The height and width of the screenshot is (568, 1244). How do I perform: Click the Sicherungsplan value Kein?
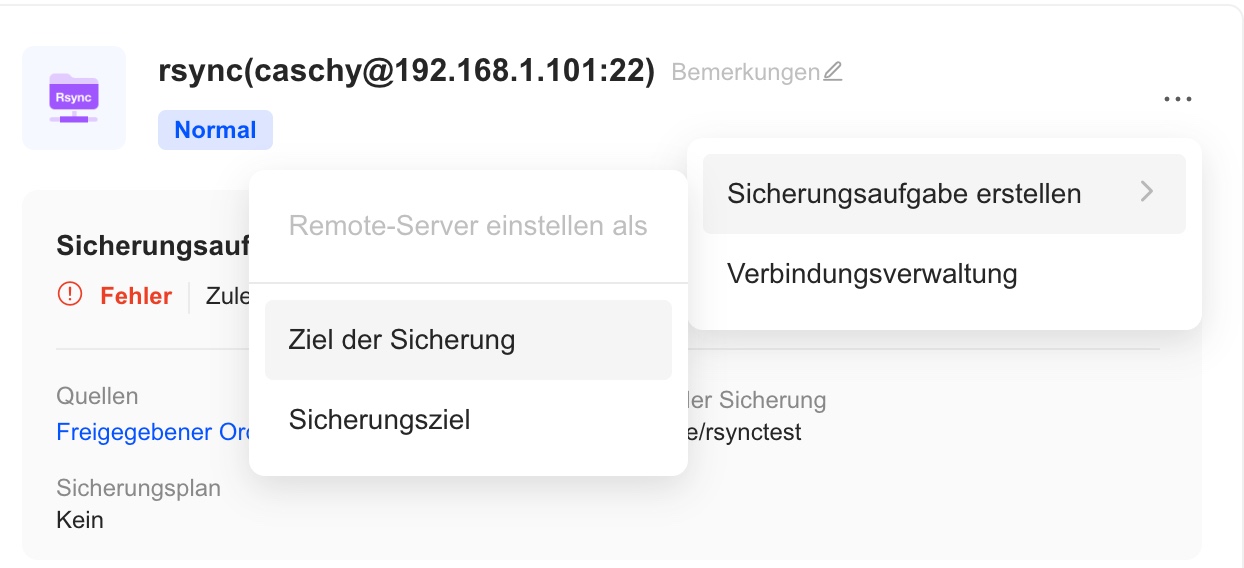(80, 520)
